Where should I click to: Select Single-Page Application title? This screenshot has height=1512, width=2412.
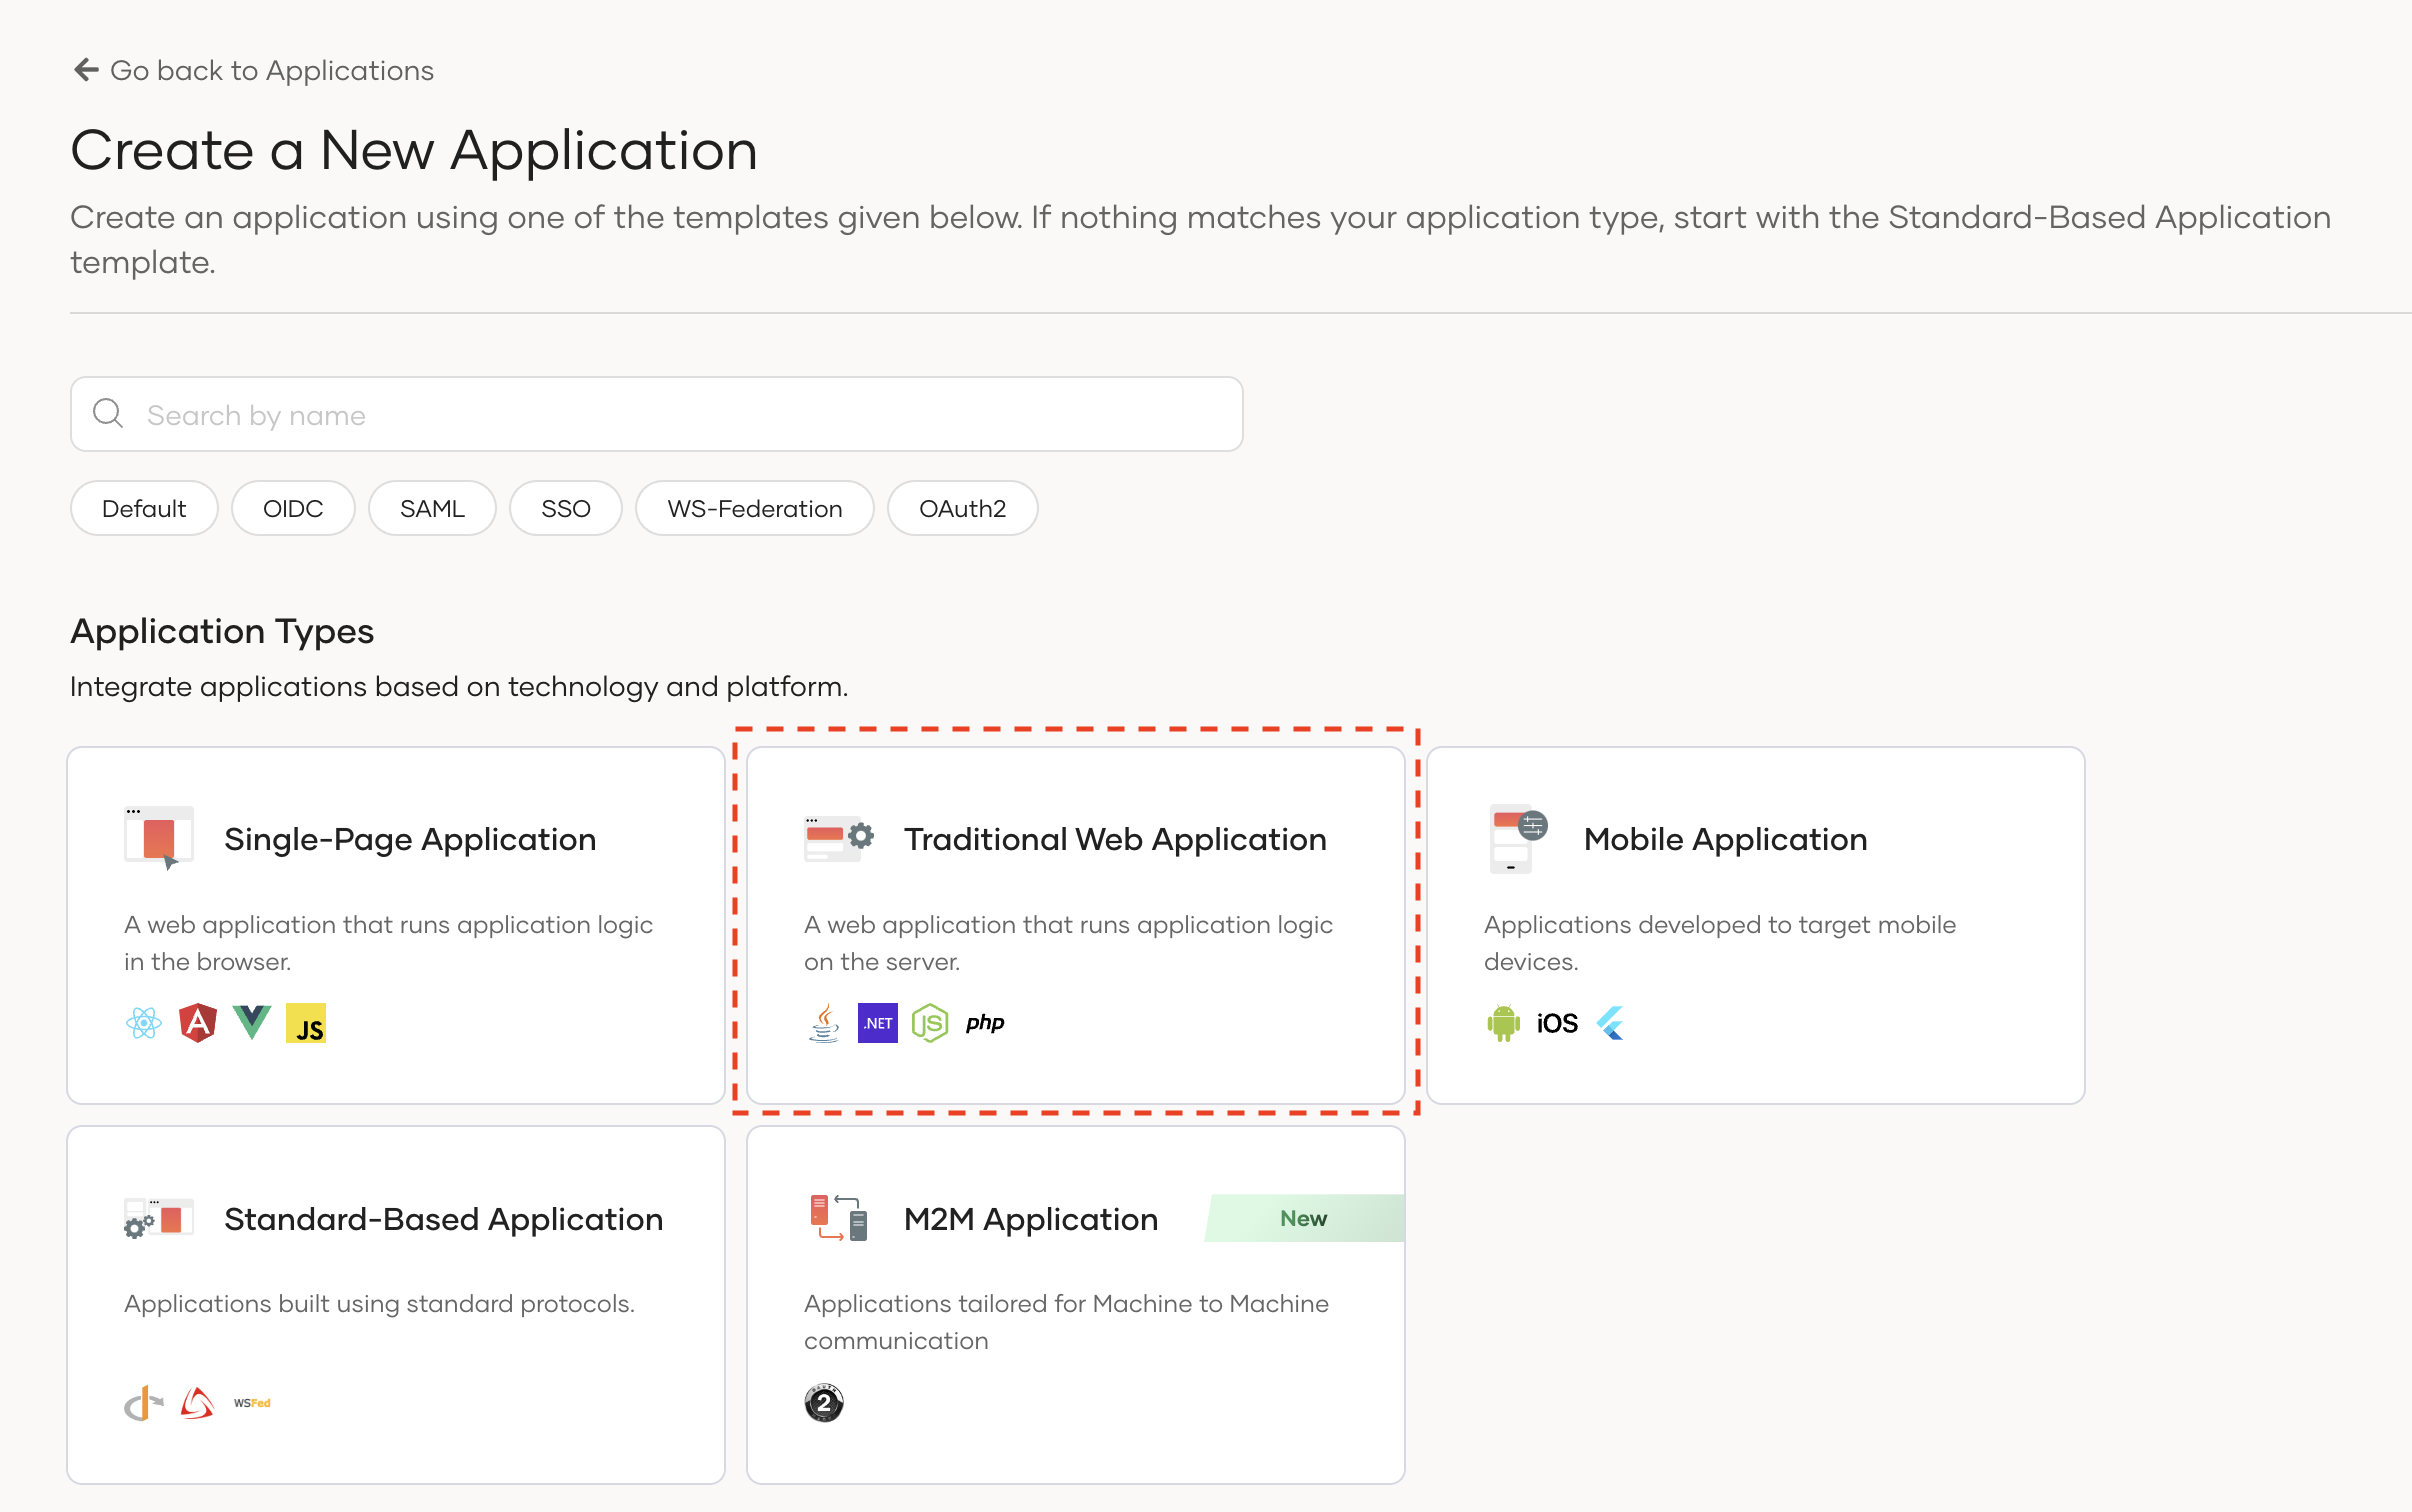coord(410,839)
